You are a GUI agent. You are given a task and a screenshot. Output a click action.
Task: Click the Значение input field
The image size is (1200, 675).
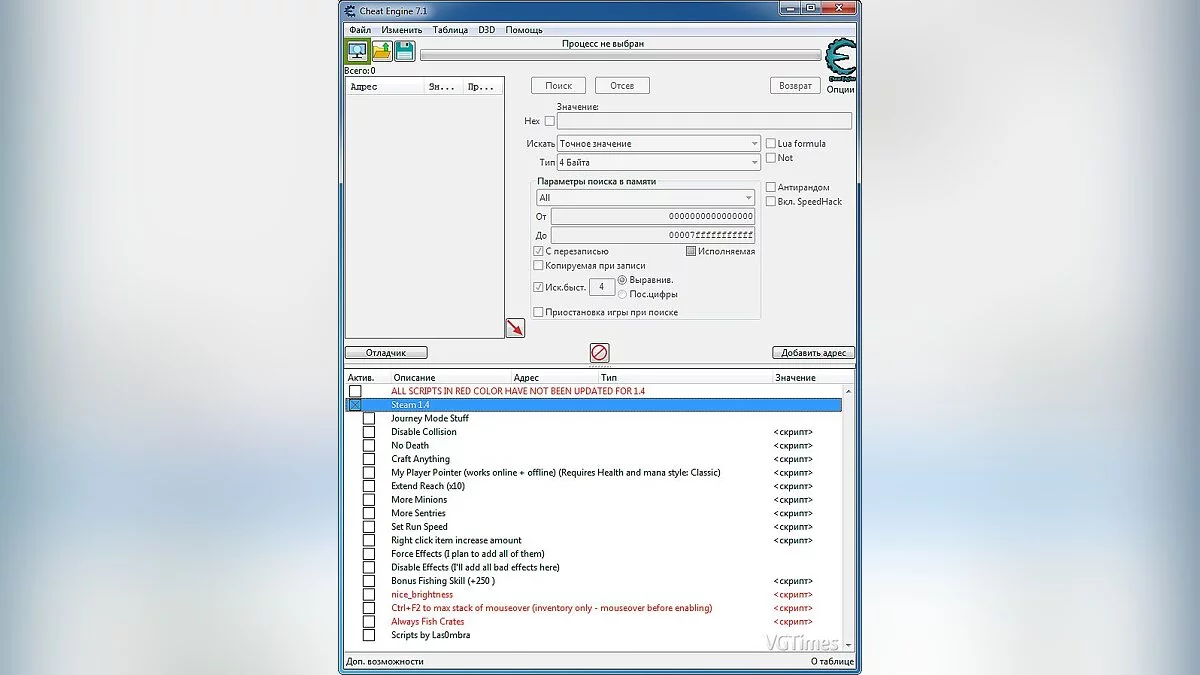tap(704, 121)
